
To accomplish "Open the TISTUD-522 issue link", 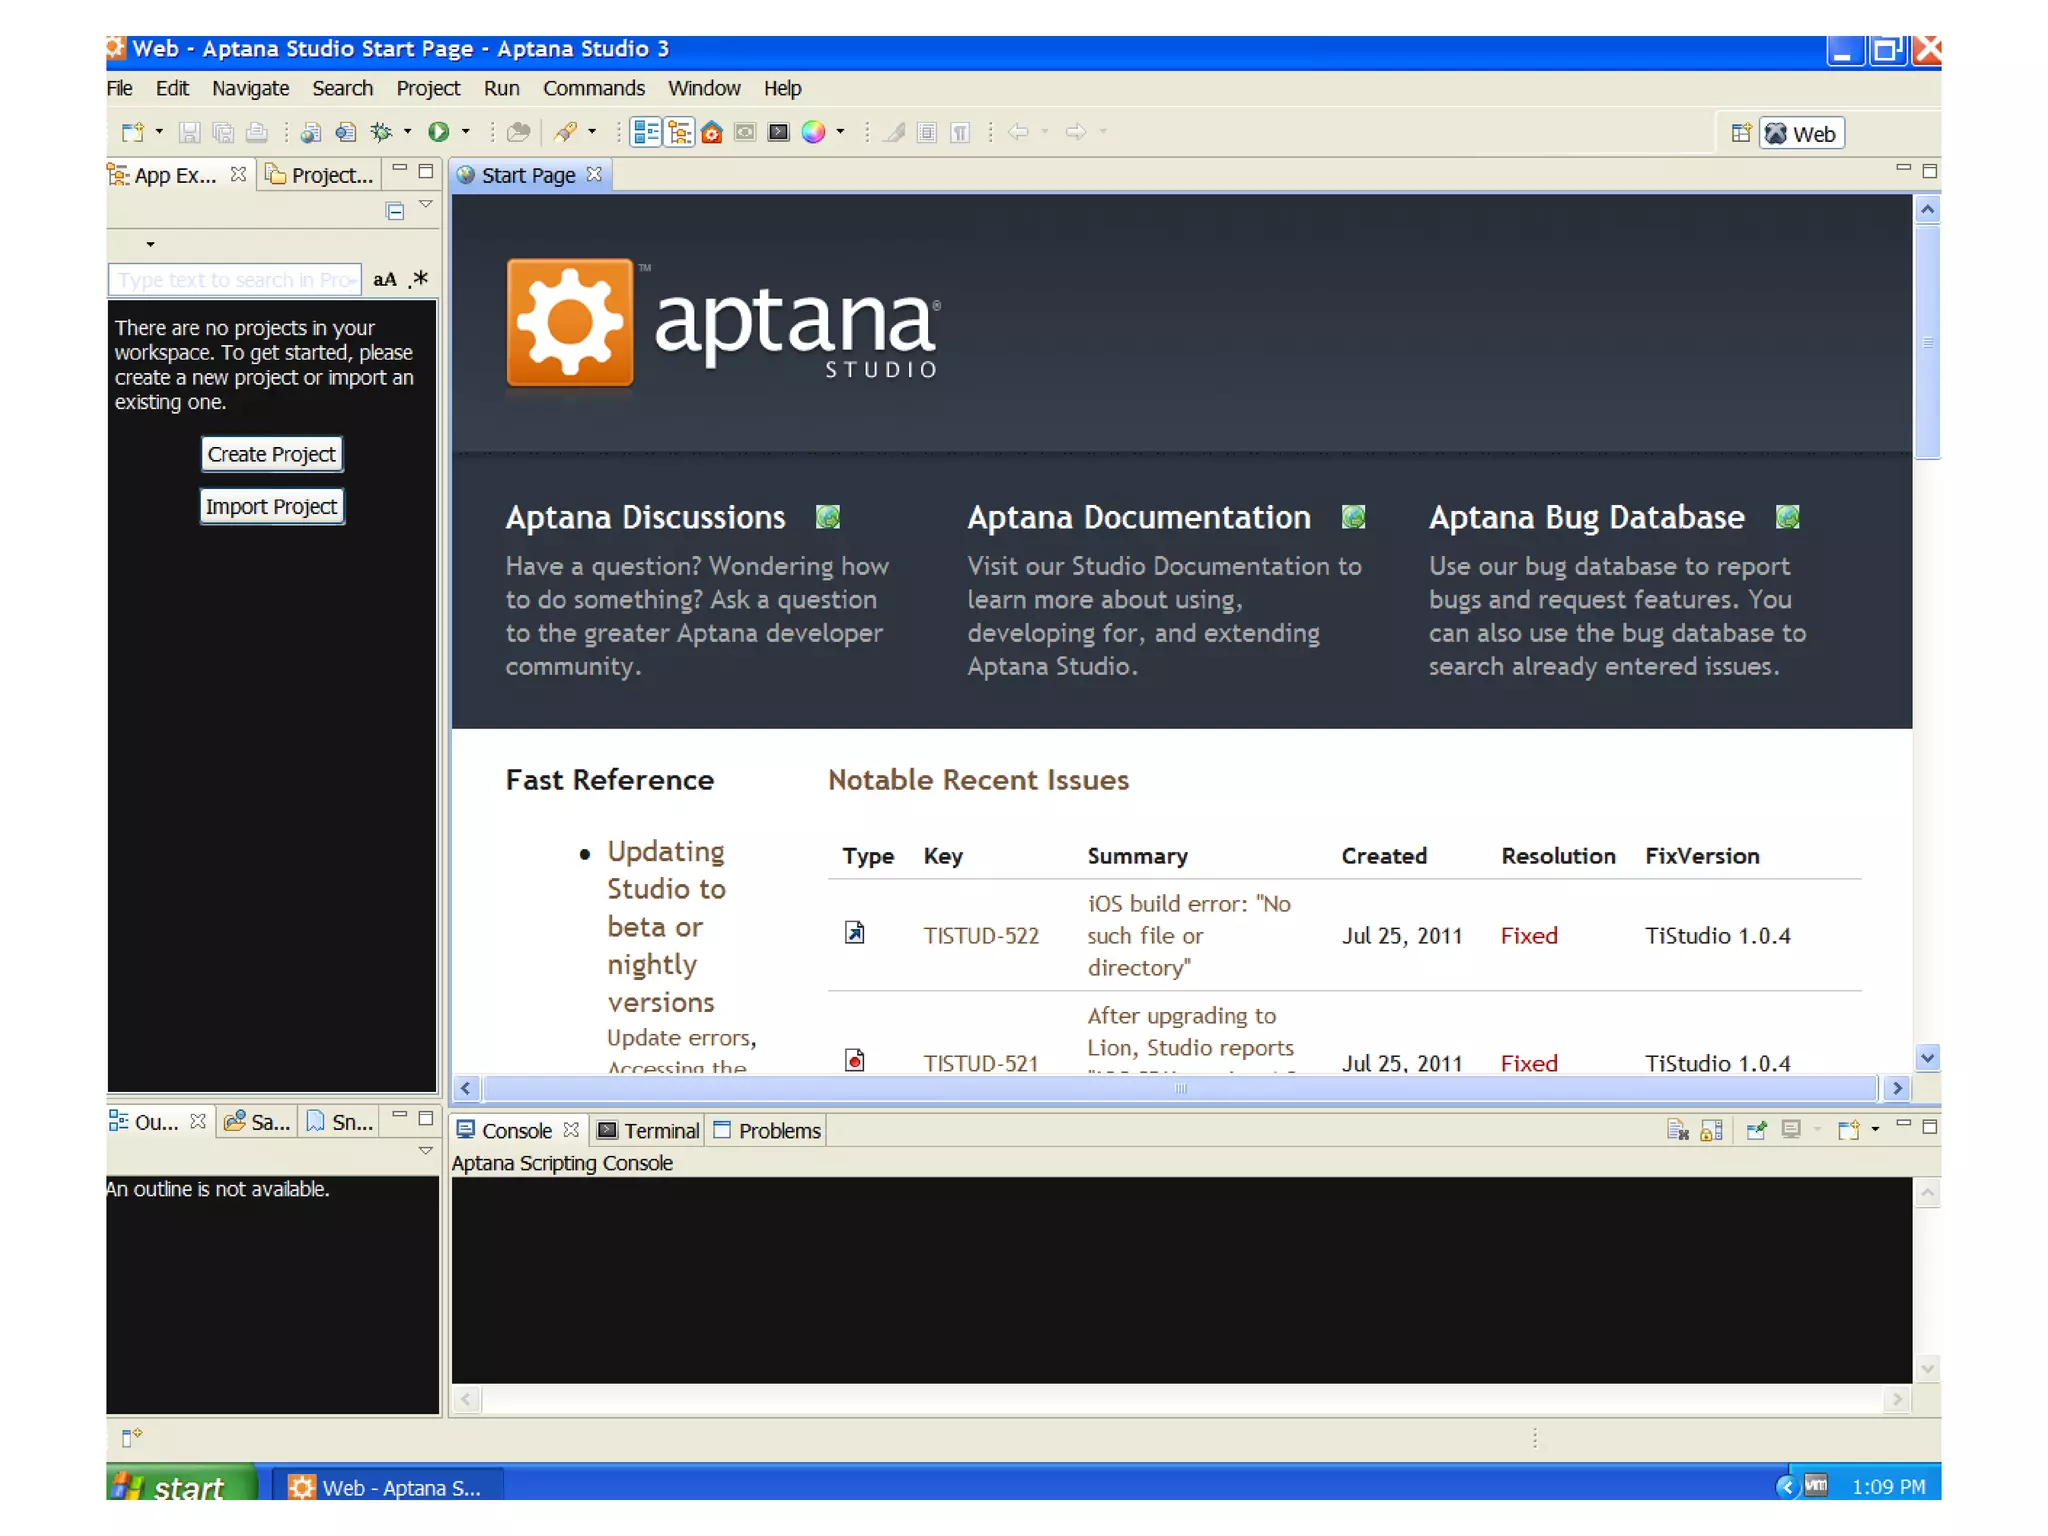I will pos(981,935).
